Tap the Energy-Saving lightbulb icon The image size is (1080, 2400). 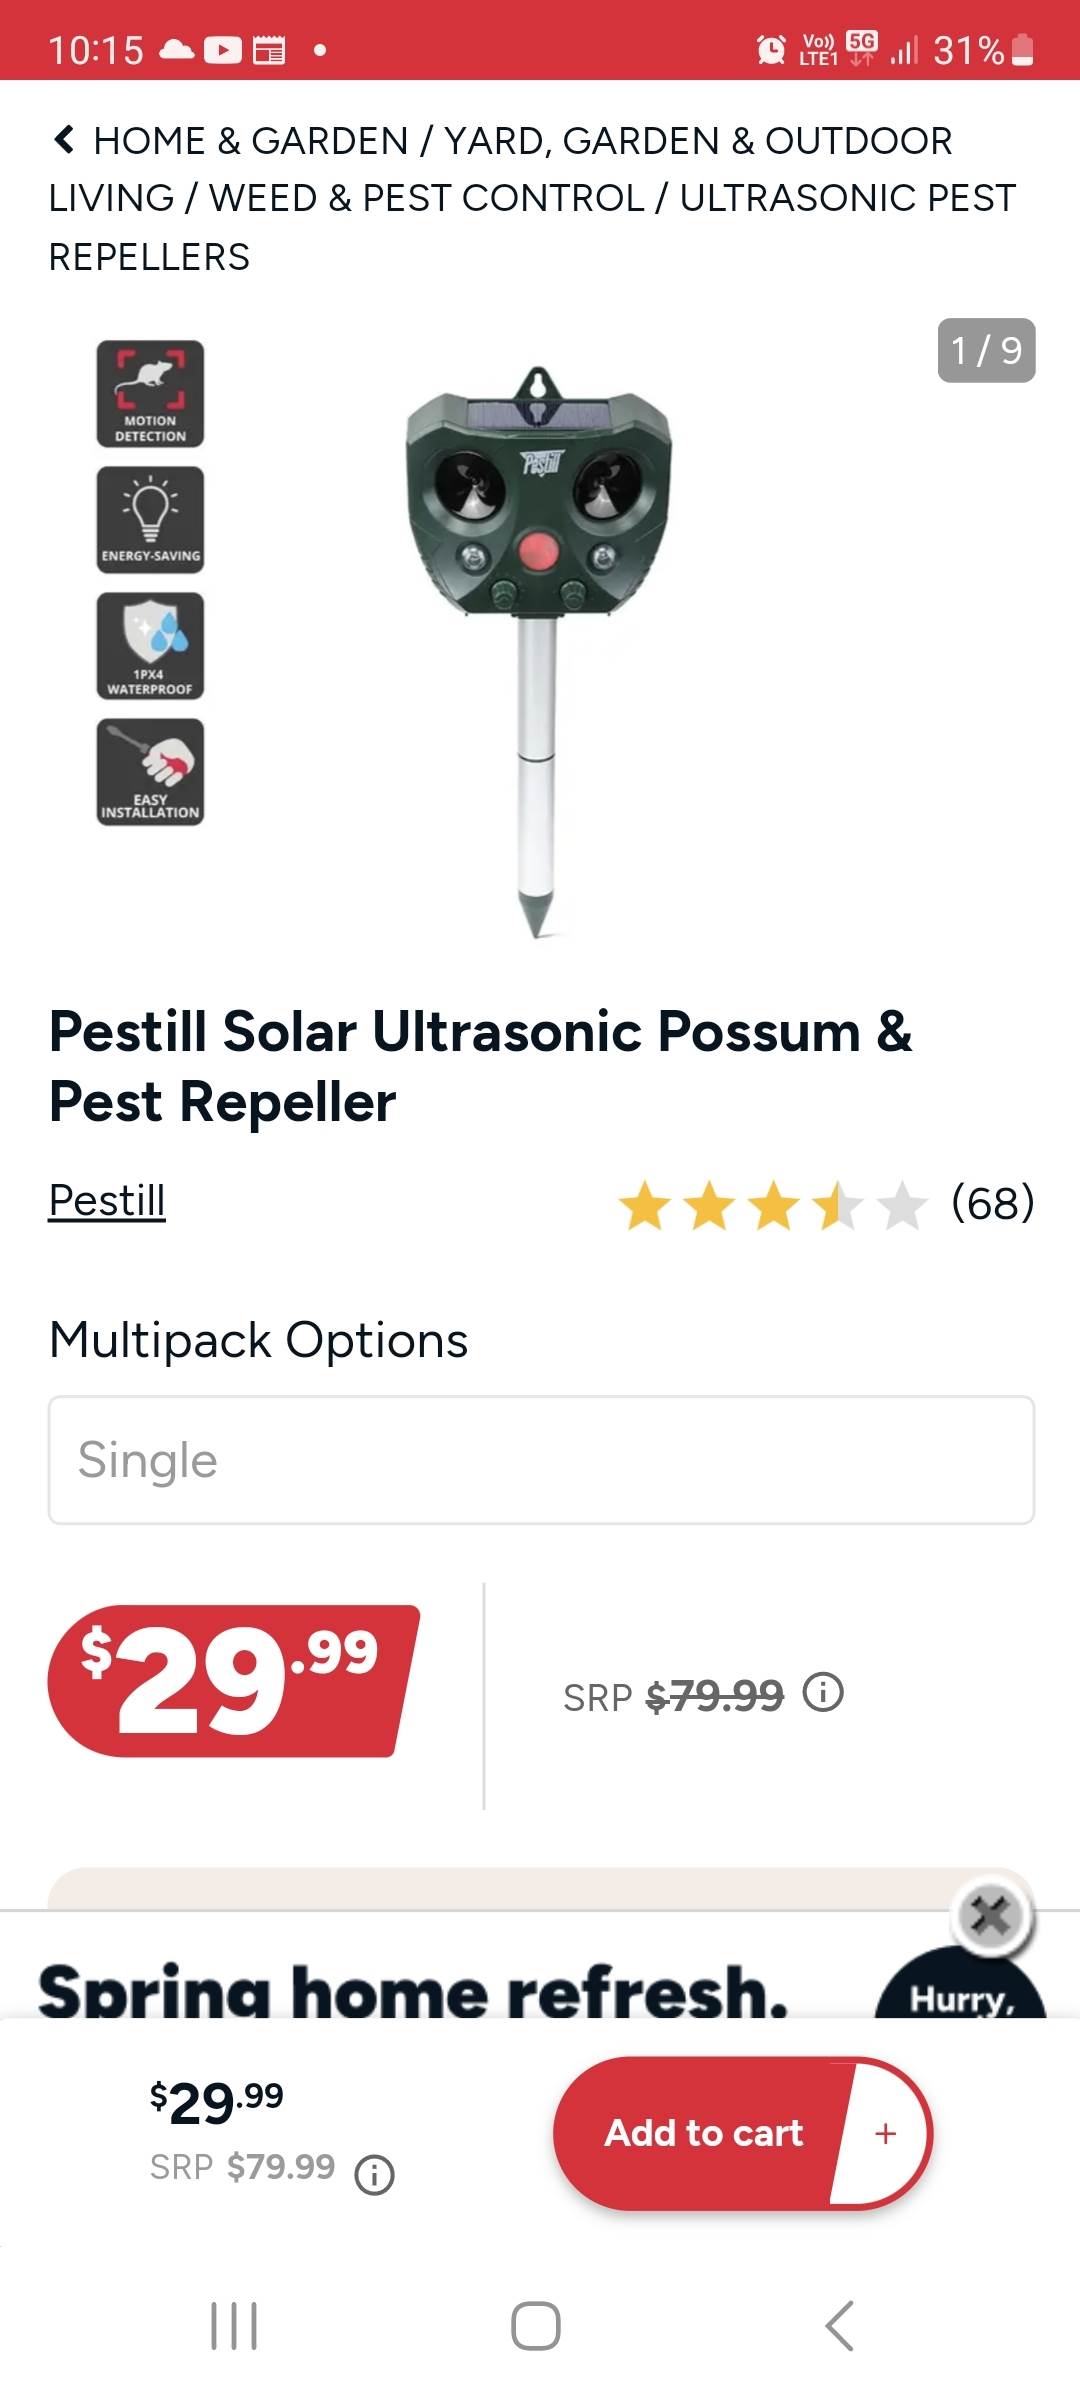pyautogui.click(x=150, y=520)
